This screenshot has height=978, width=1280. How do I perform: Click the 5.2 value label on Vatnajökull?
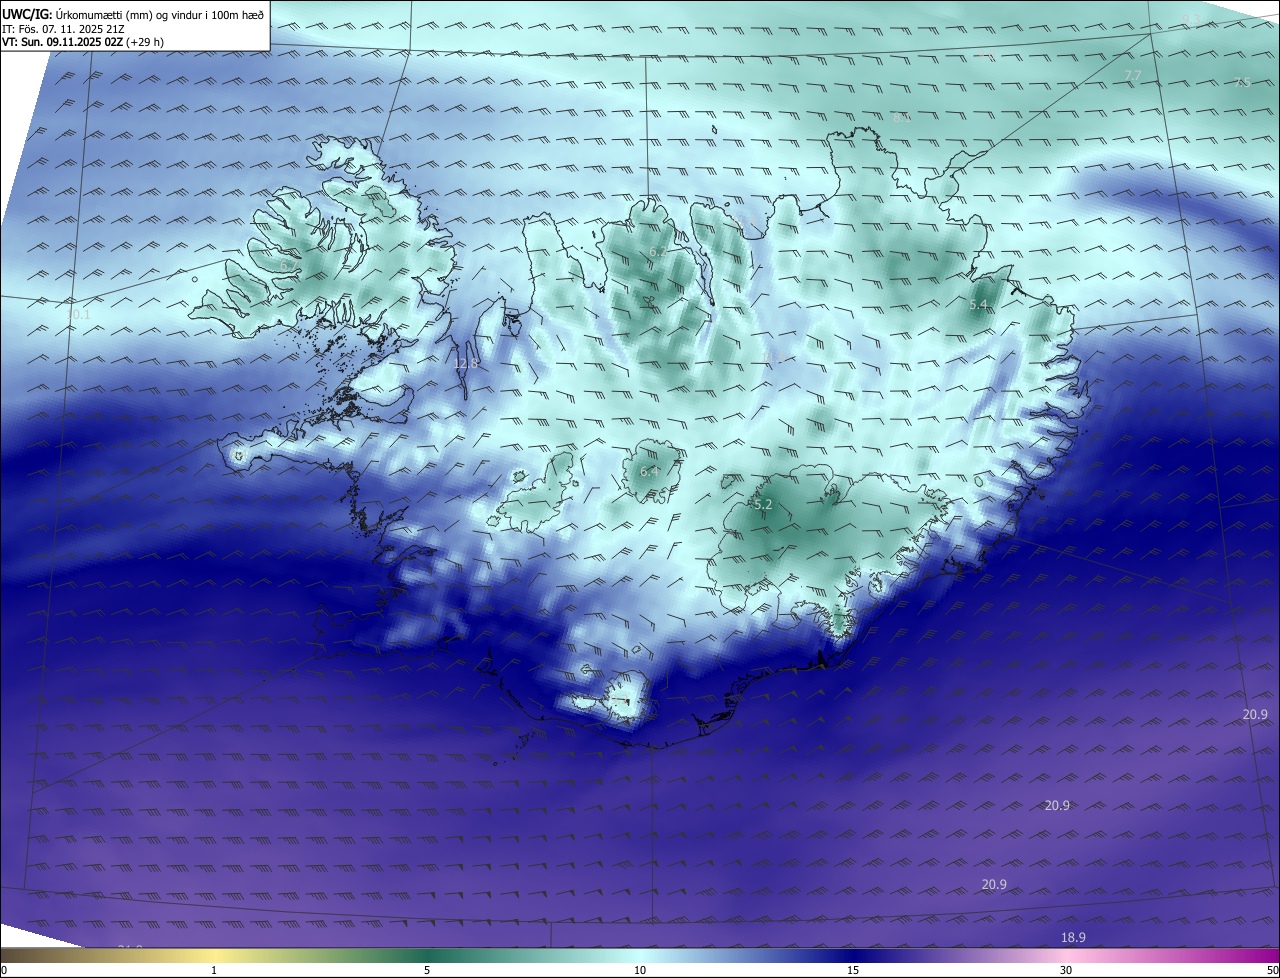click(x=763, y=505)
